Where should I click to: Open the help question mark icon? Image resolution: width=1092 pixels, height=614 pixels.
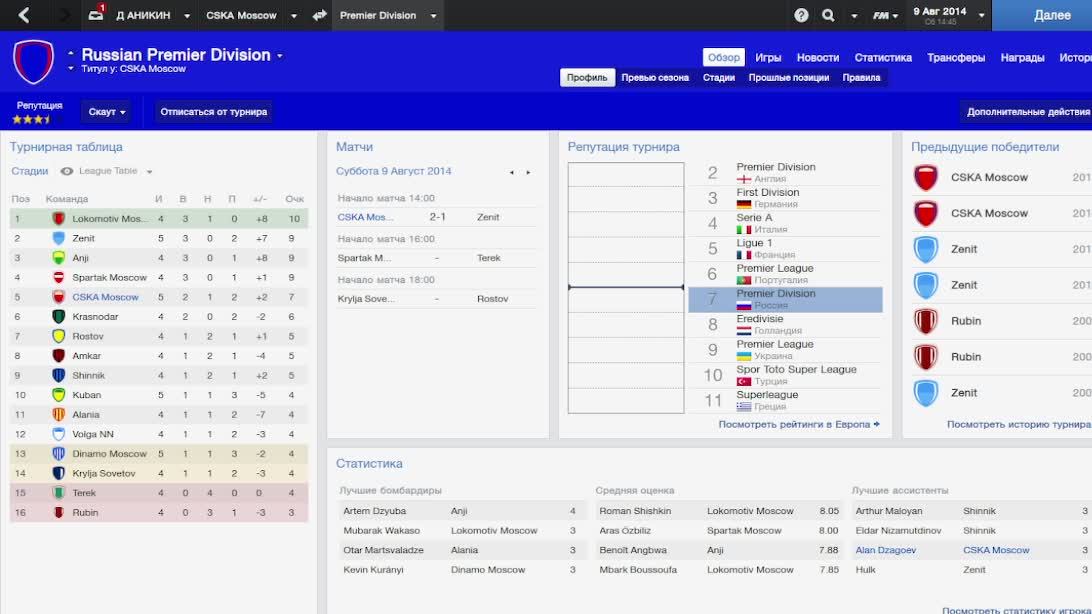801,15
